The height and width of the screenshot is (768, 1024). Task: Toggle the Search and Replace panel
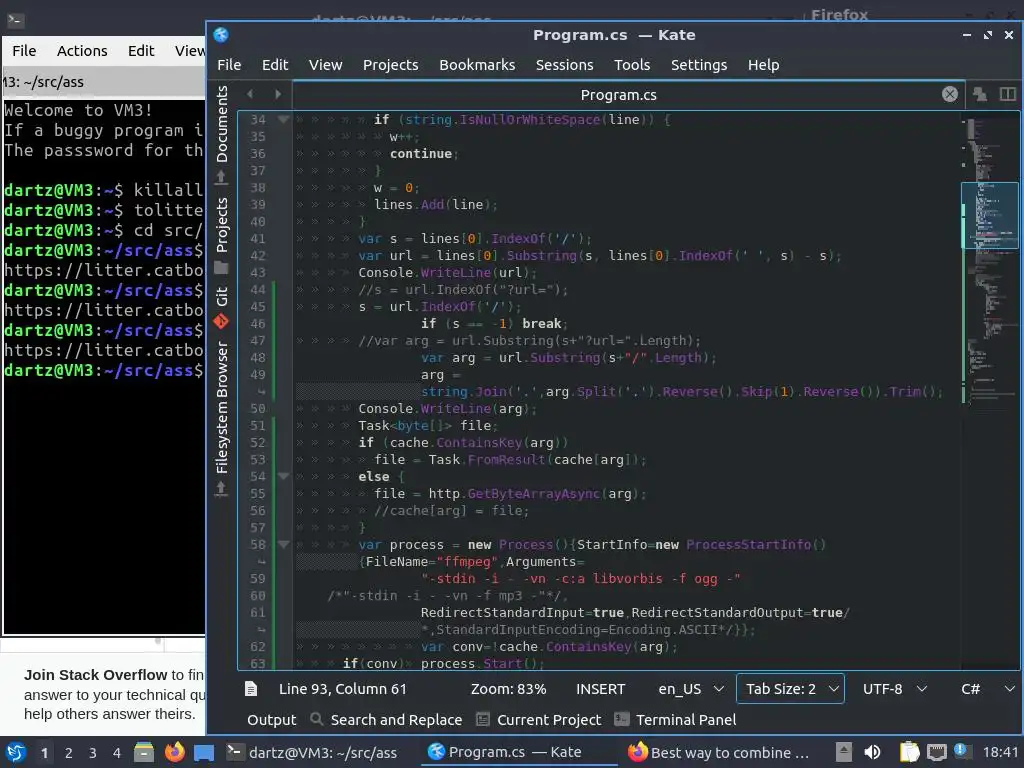(x=386, y=720)
